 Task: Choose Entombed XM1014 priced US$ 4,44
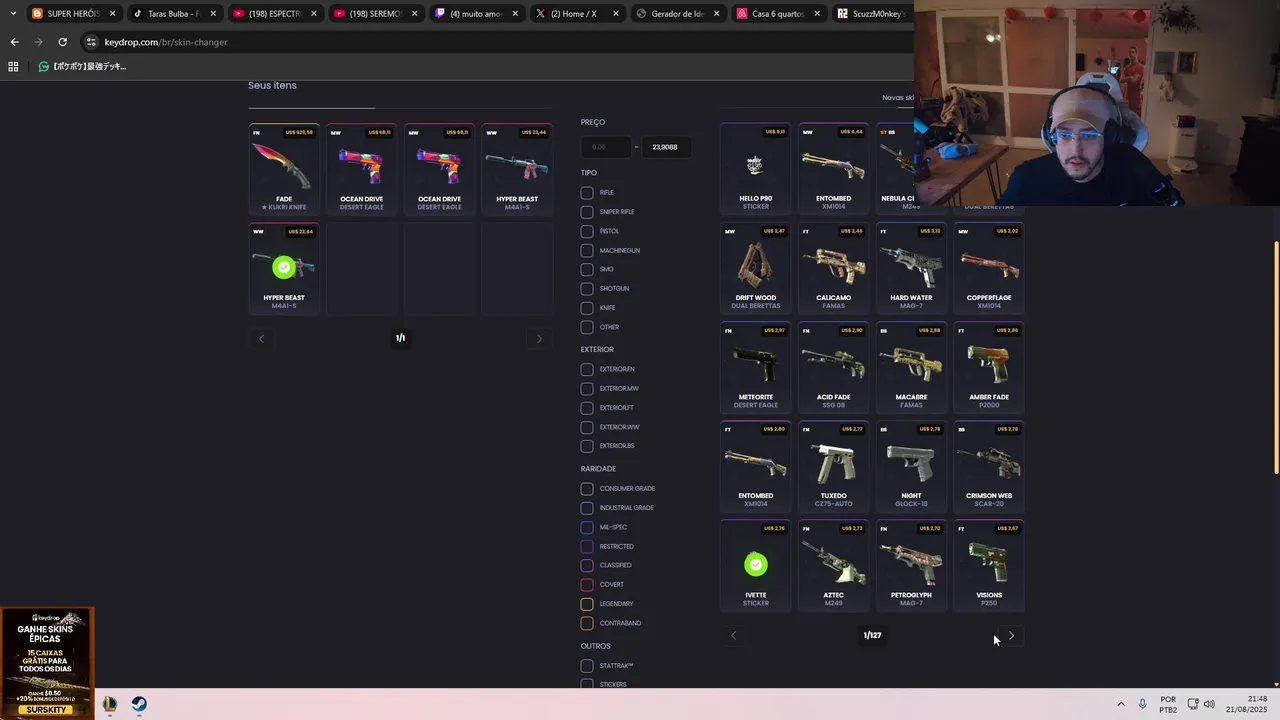click(x=833, y=169)
